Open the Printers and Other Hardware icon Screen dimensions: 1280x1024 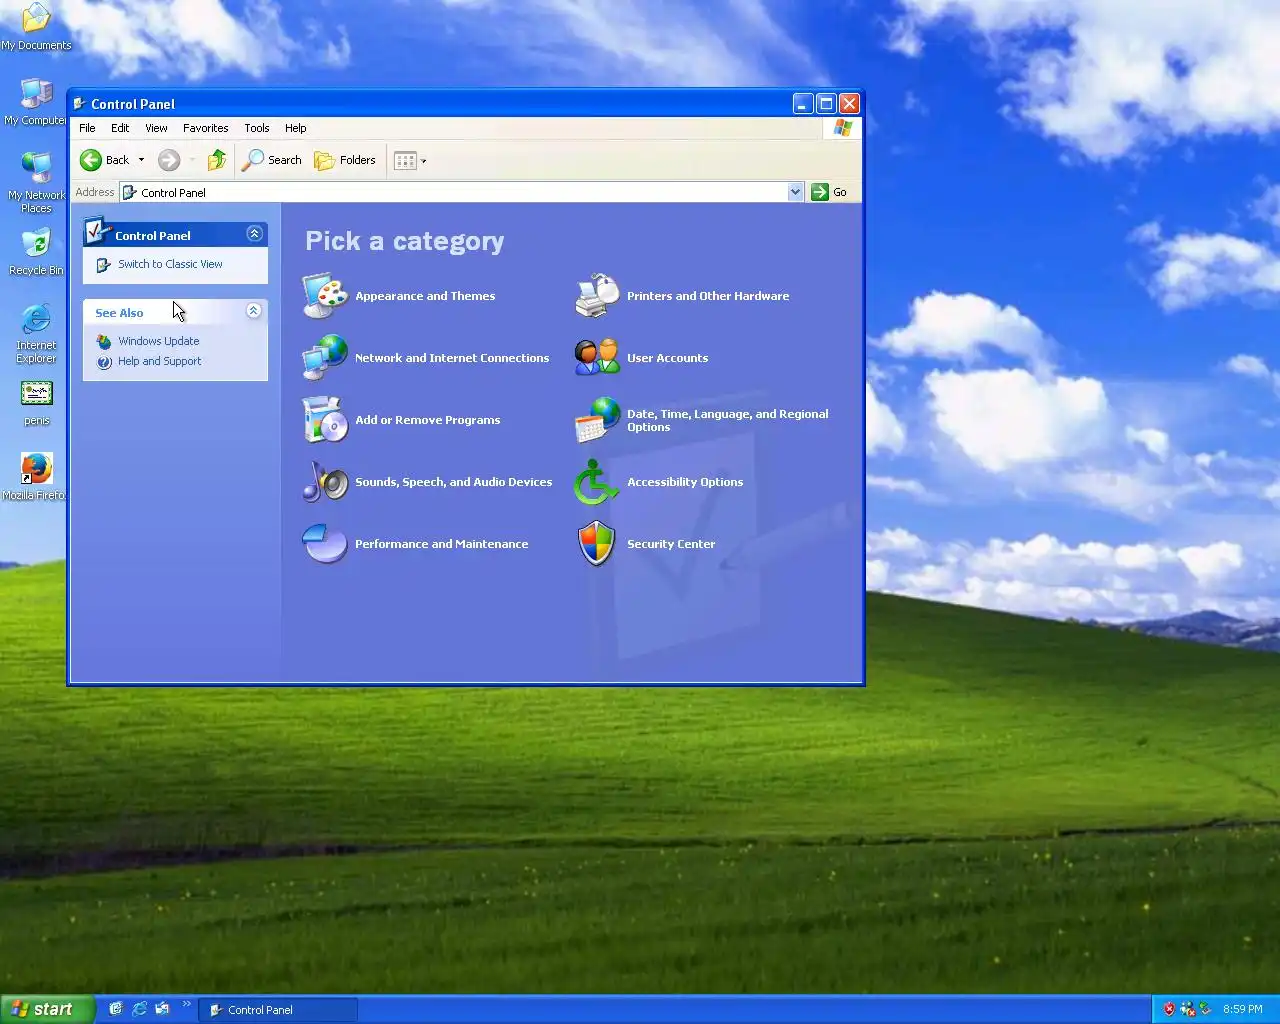click(x=597, y=296)
